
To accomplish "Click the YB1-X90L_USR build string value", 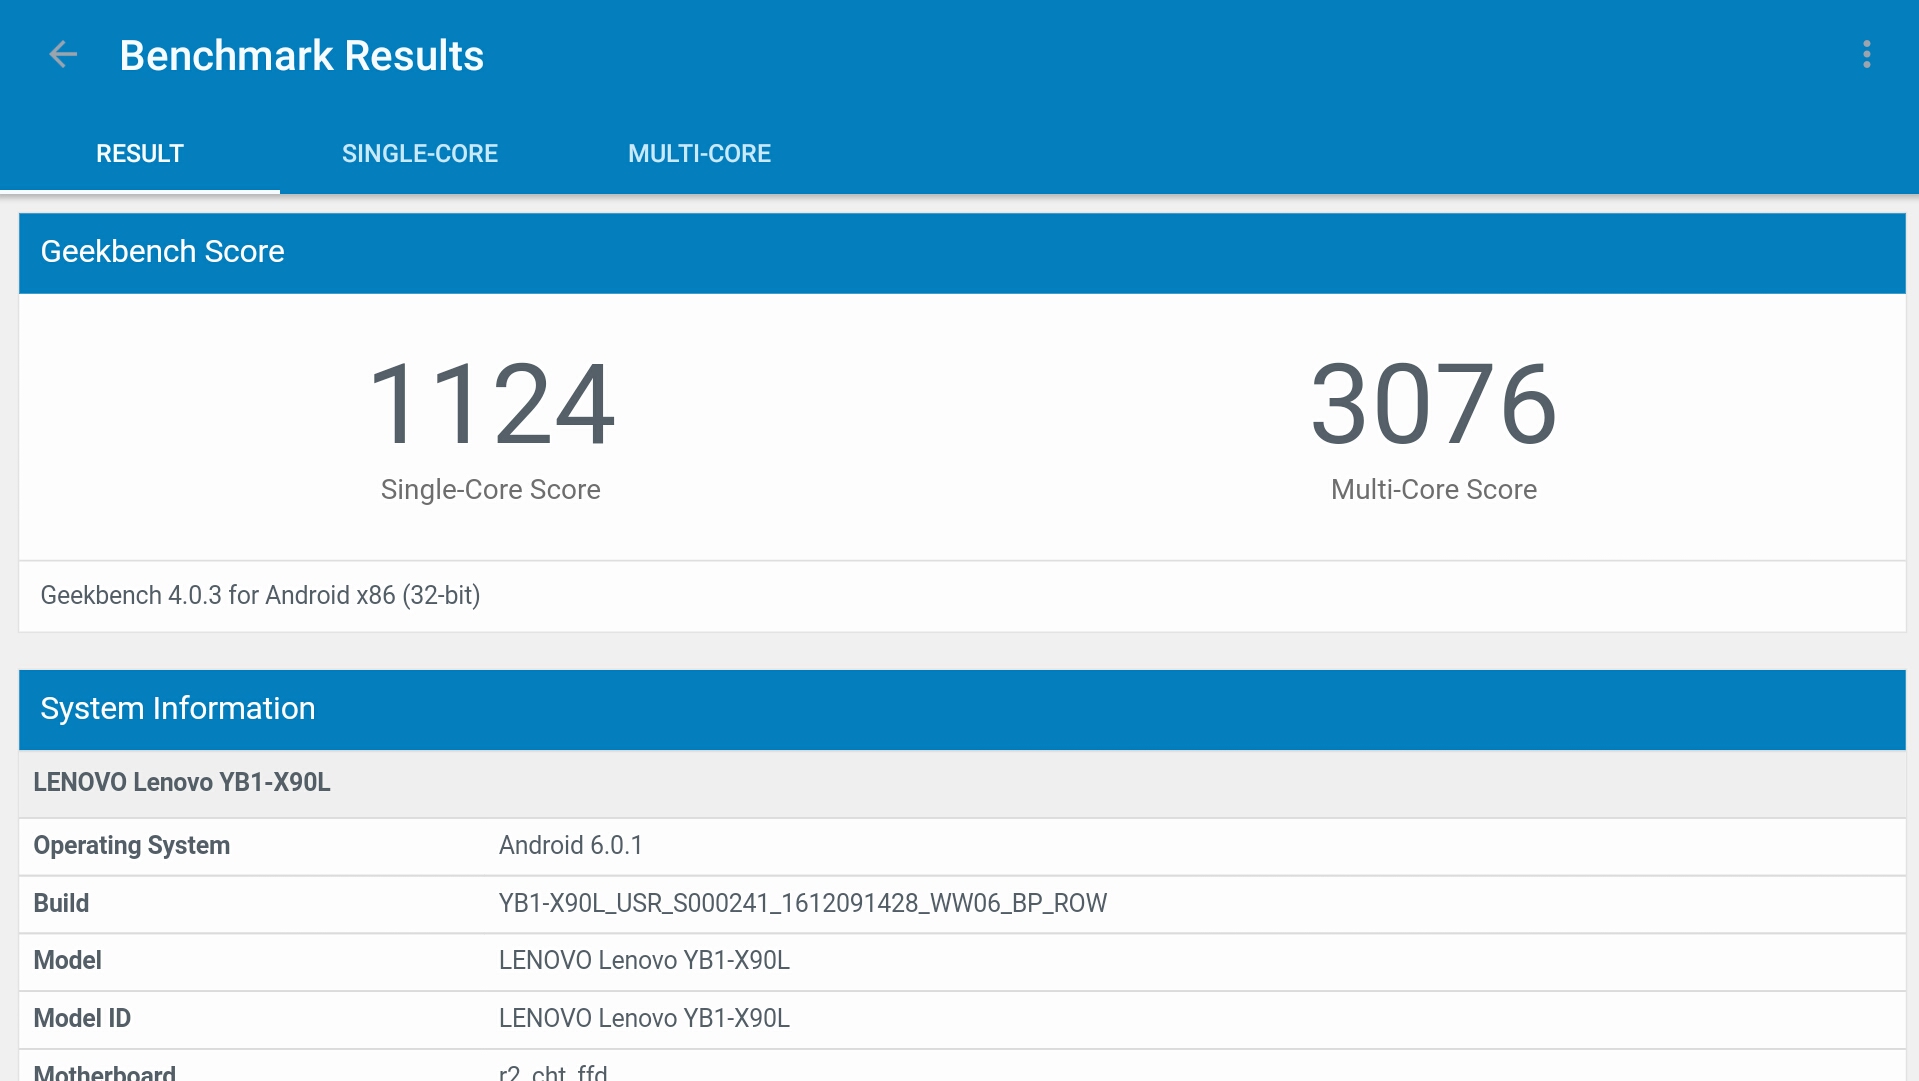I will [803, 904].
